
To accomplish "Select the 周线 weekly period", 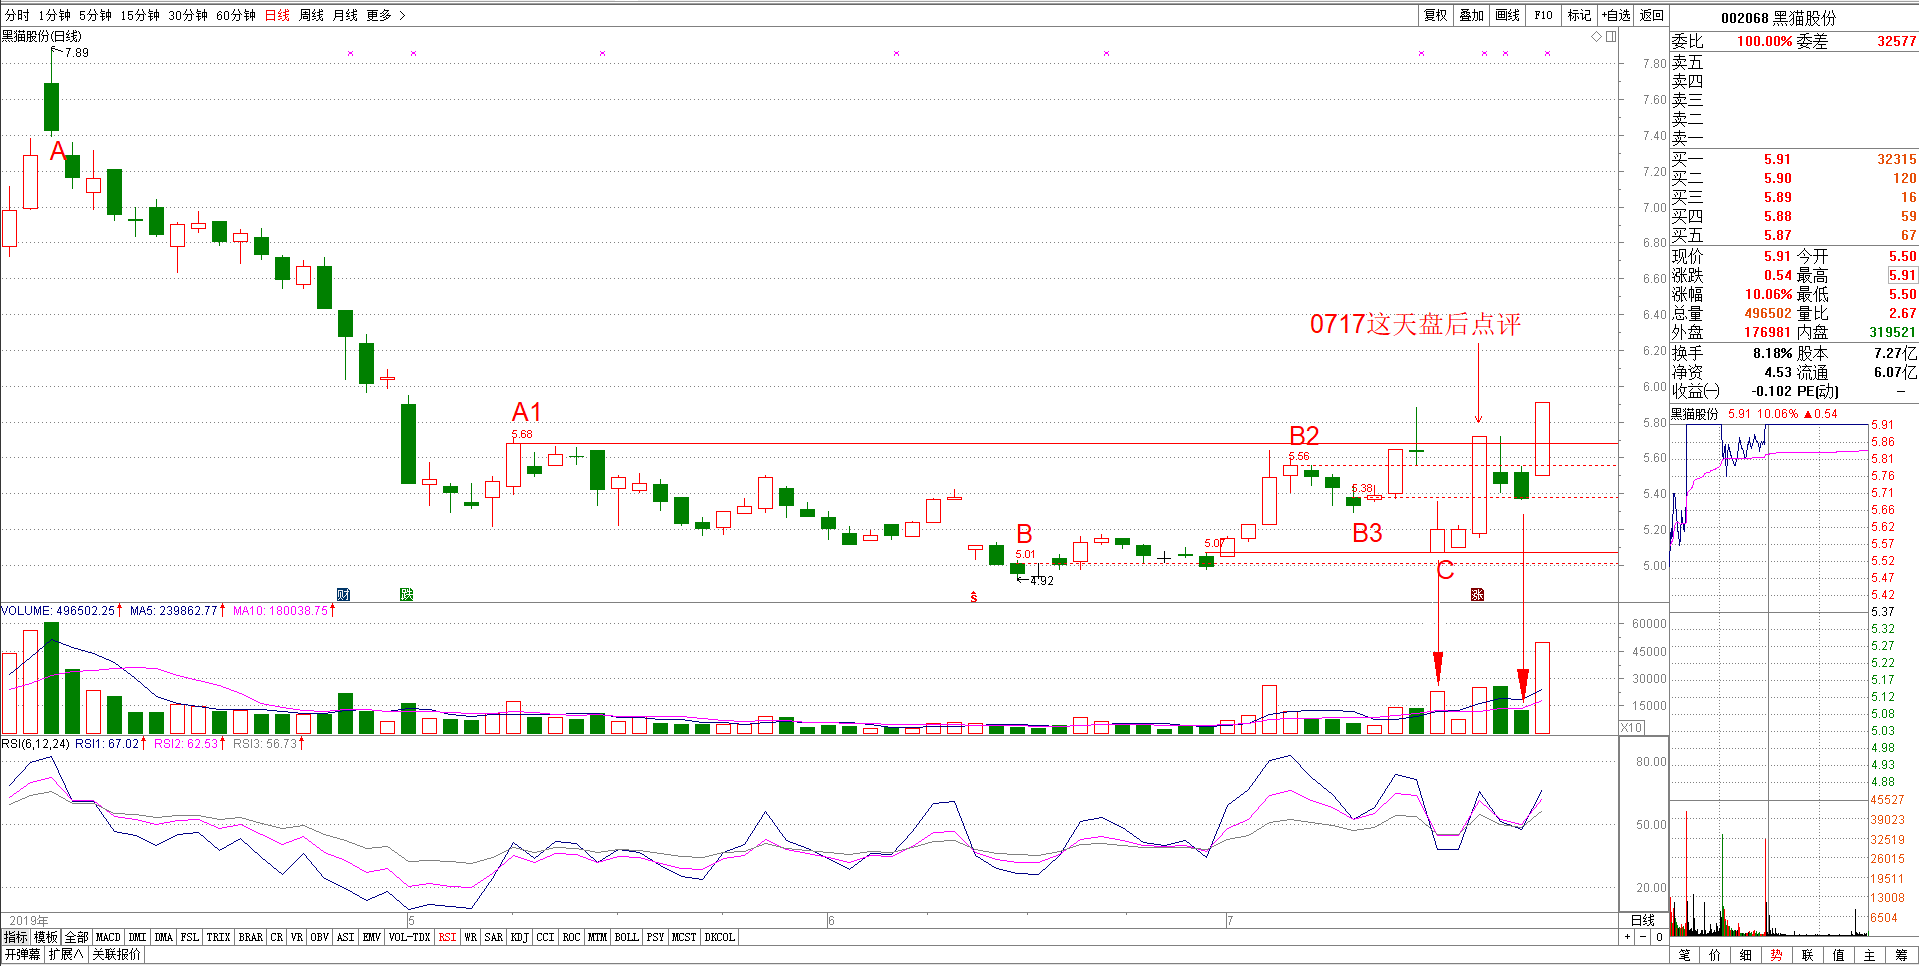I will point(312,15).
